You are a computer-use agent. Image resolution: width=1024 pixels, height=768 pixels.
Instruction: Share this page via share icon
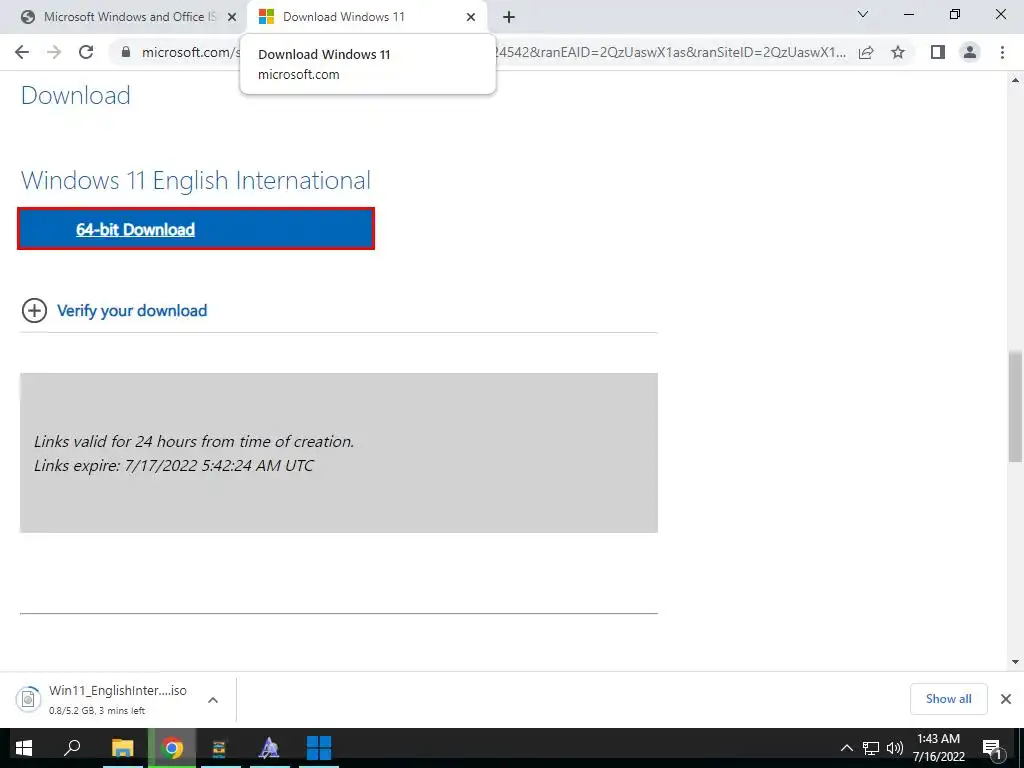coord(866,52)
